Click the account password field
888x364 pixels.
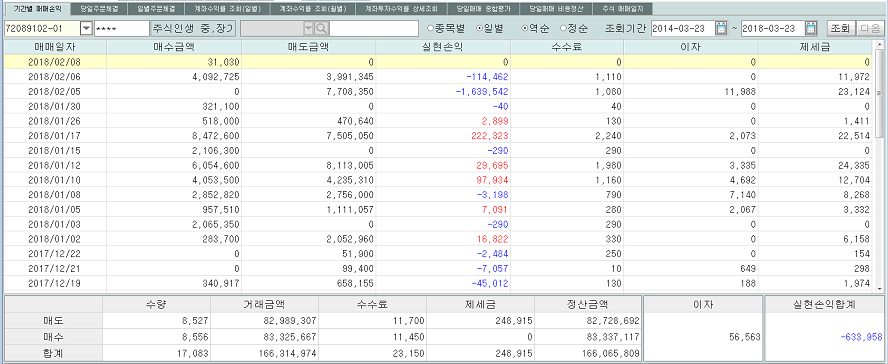(x=121, y=28)
